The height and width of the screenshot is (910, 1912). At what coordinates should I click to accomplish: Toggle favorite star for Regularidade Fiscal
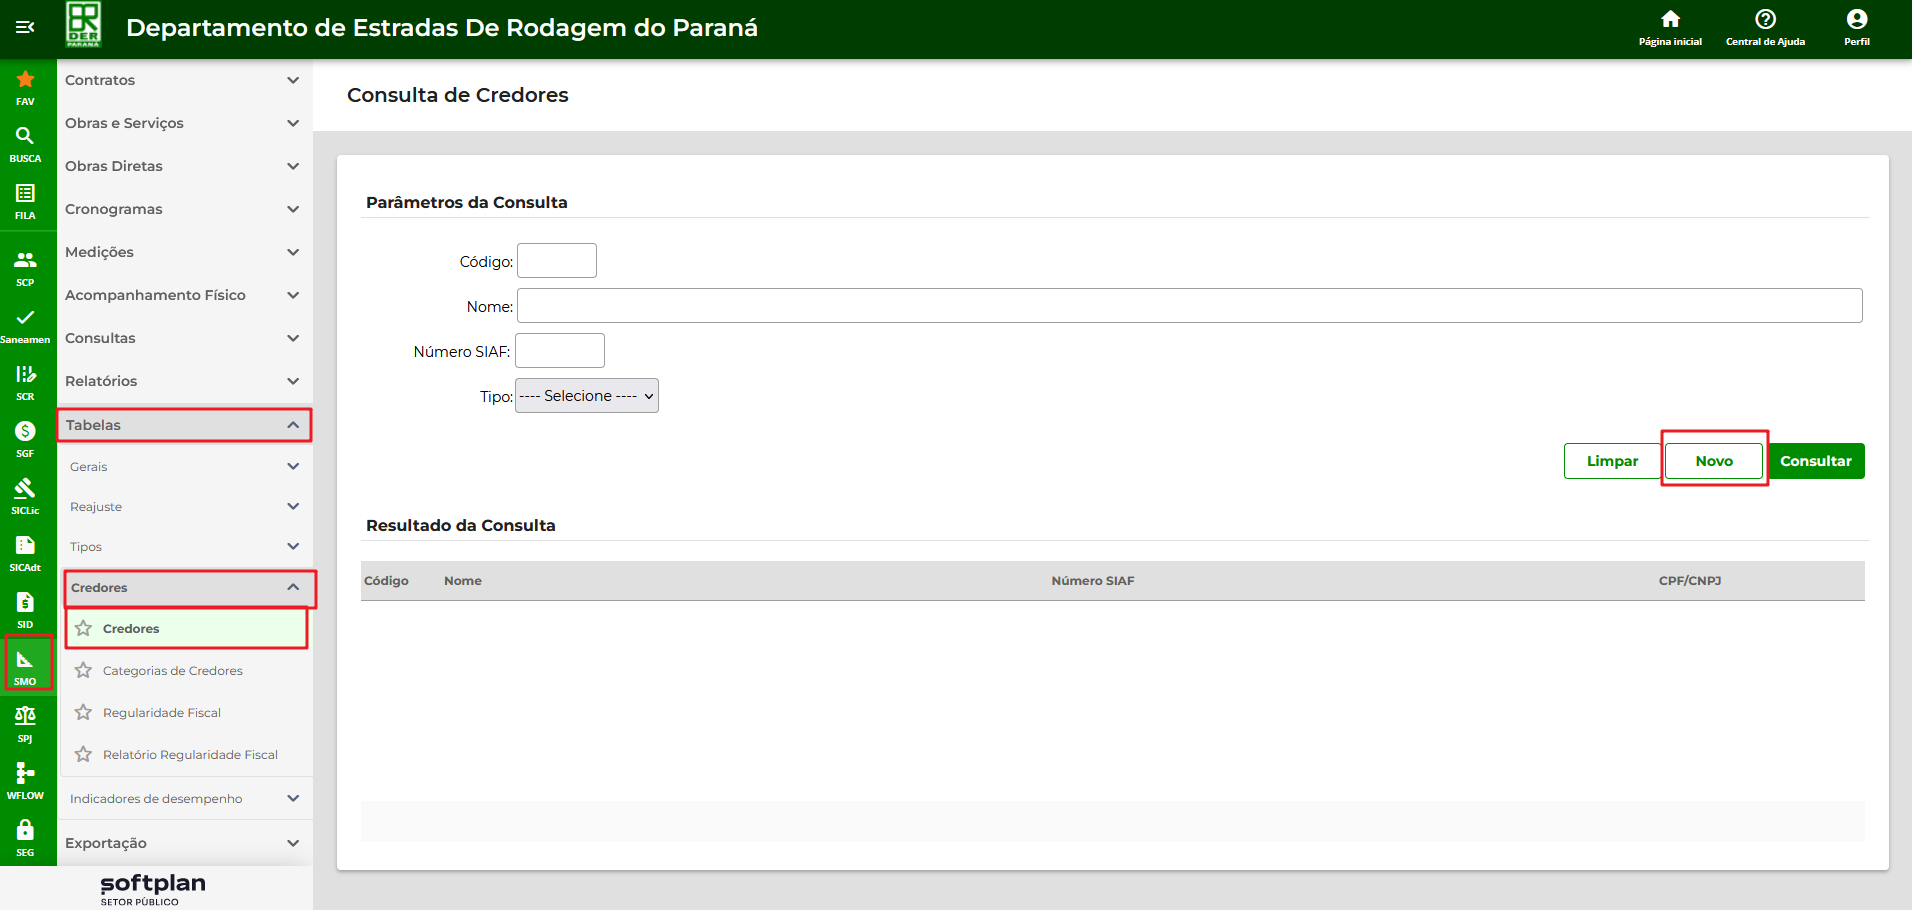[84, 713]
